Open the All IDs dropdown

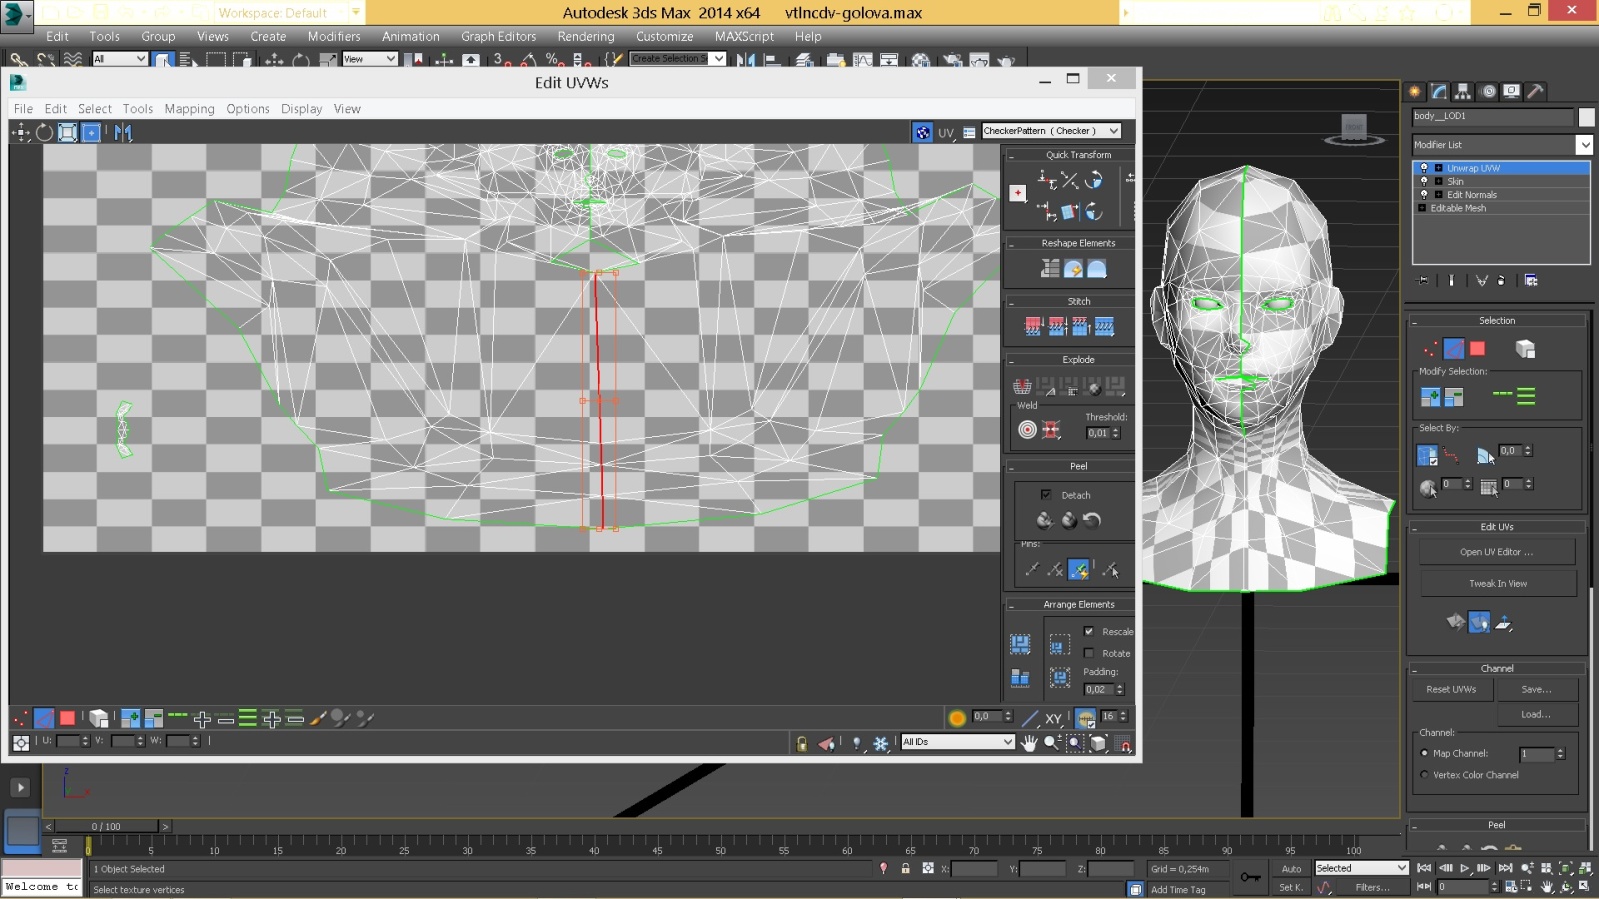958,742
